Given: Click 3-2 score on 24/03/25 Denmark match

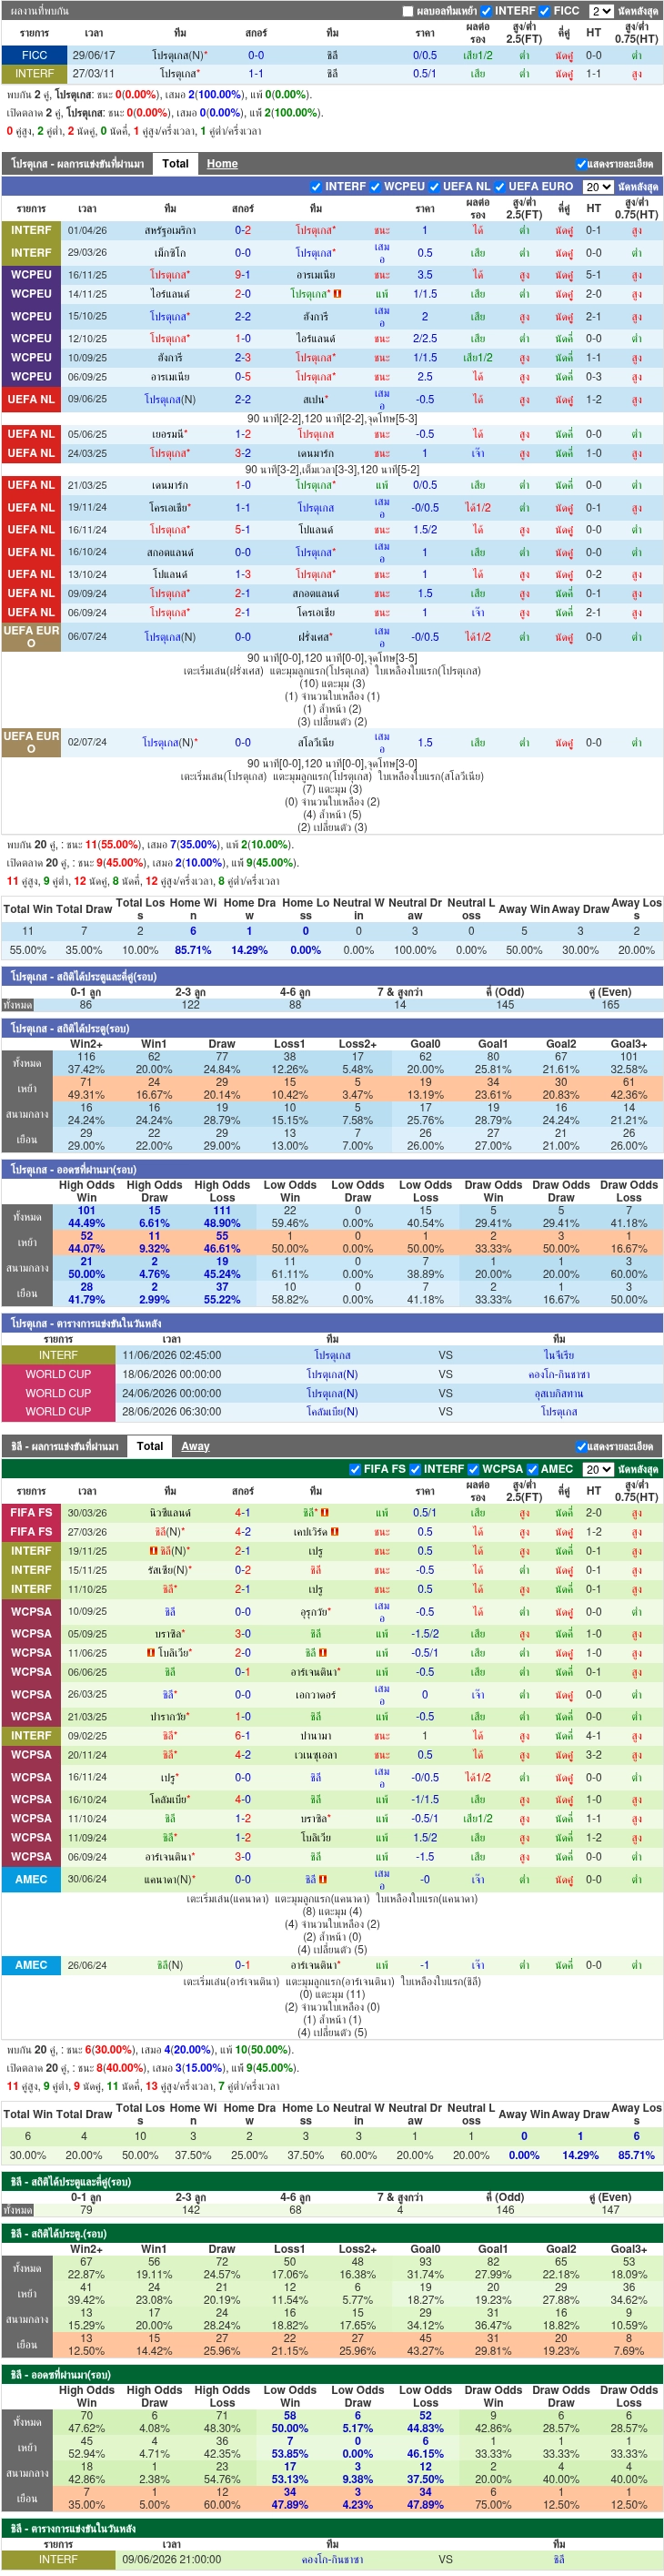Looking at the screenshot, I should (x=242, y=453).
